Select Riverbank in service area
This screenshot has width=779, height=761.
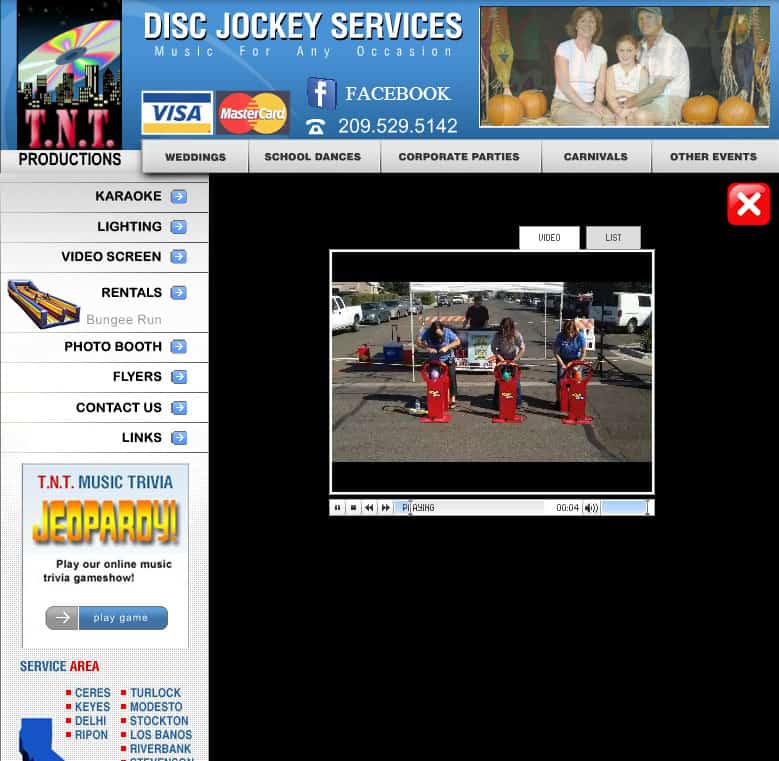(x=160, y=749)
